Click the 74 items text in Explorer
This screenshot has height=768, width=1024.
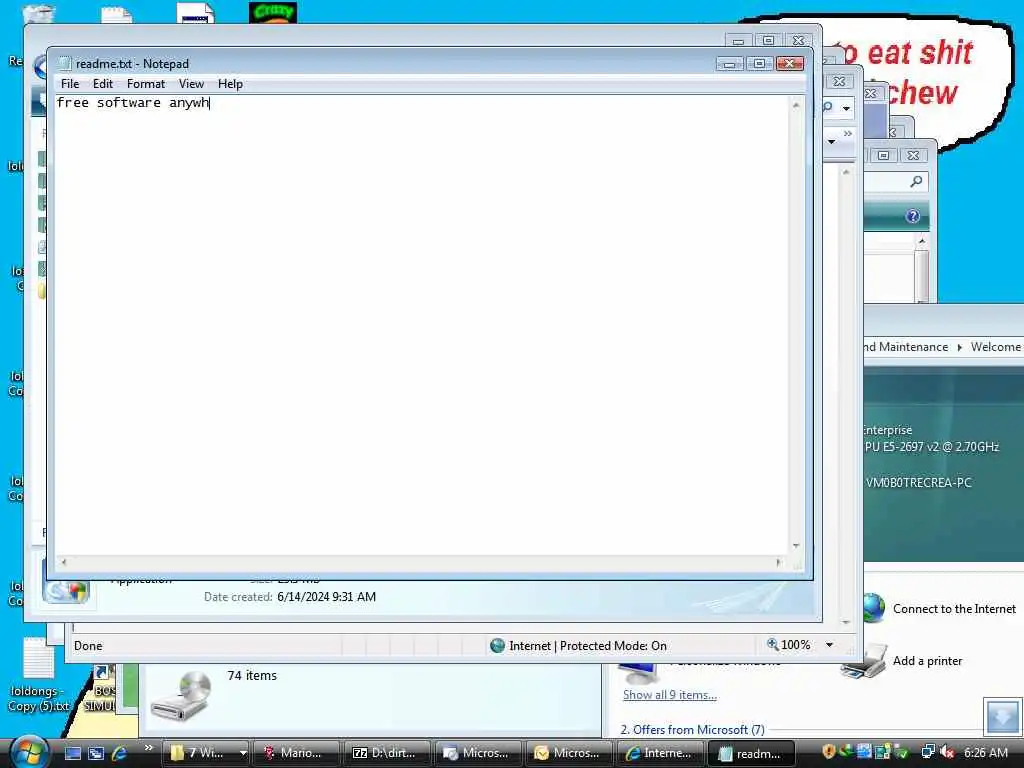(x=252, y=675)
